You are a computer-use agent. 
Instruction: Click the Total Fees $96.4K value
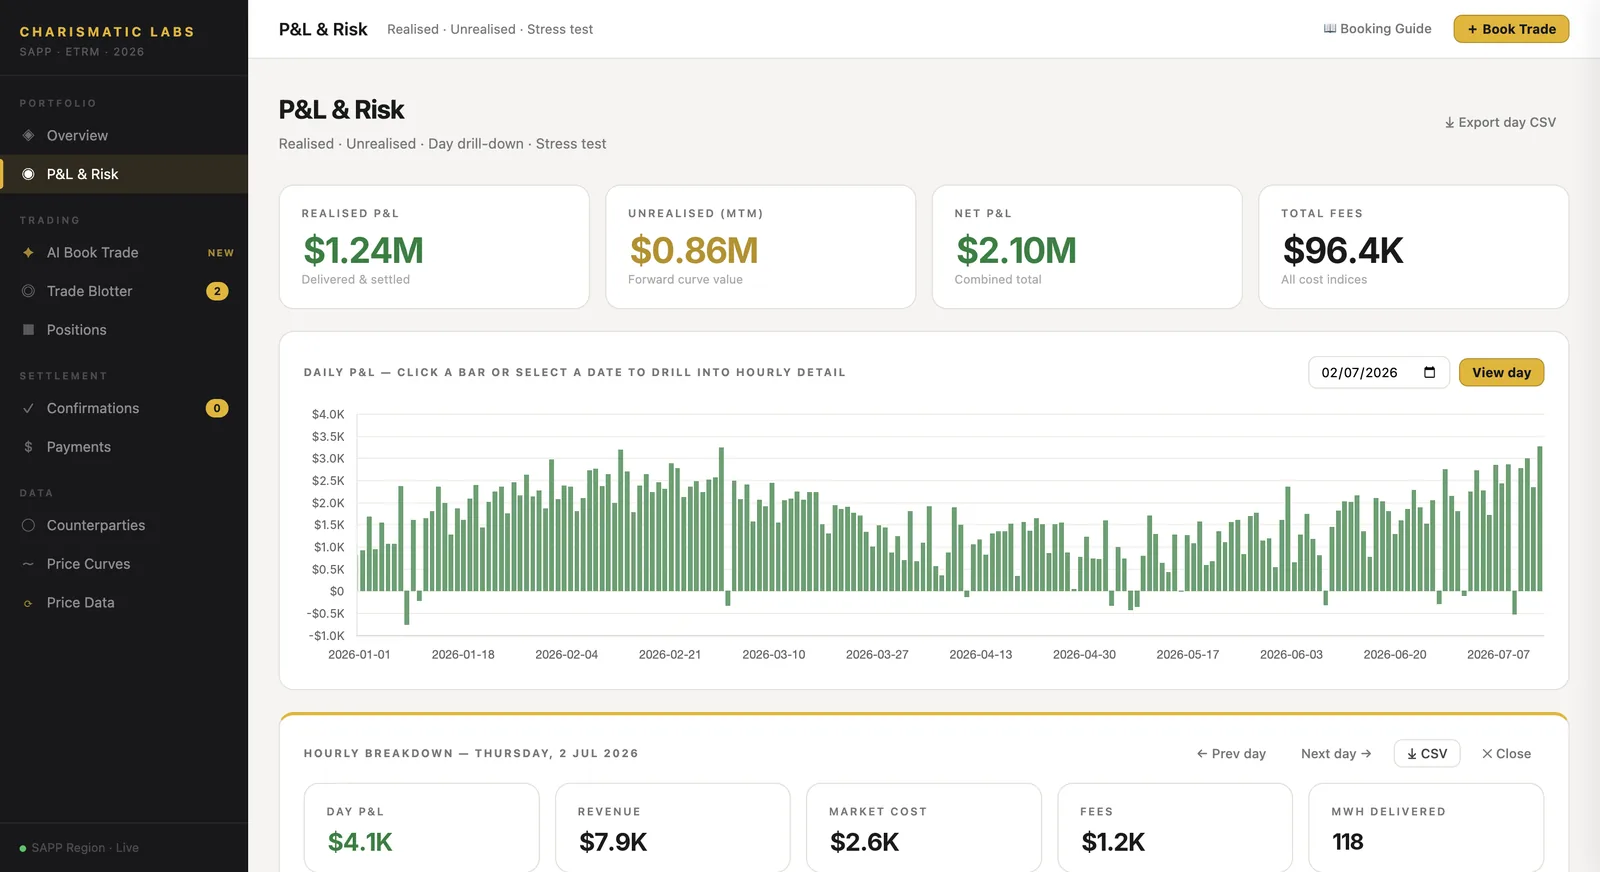coord(1343,250)
